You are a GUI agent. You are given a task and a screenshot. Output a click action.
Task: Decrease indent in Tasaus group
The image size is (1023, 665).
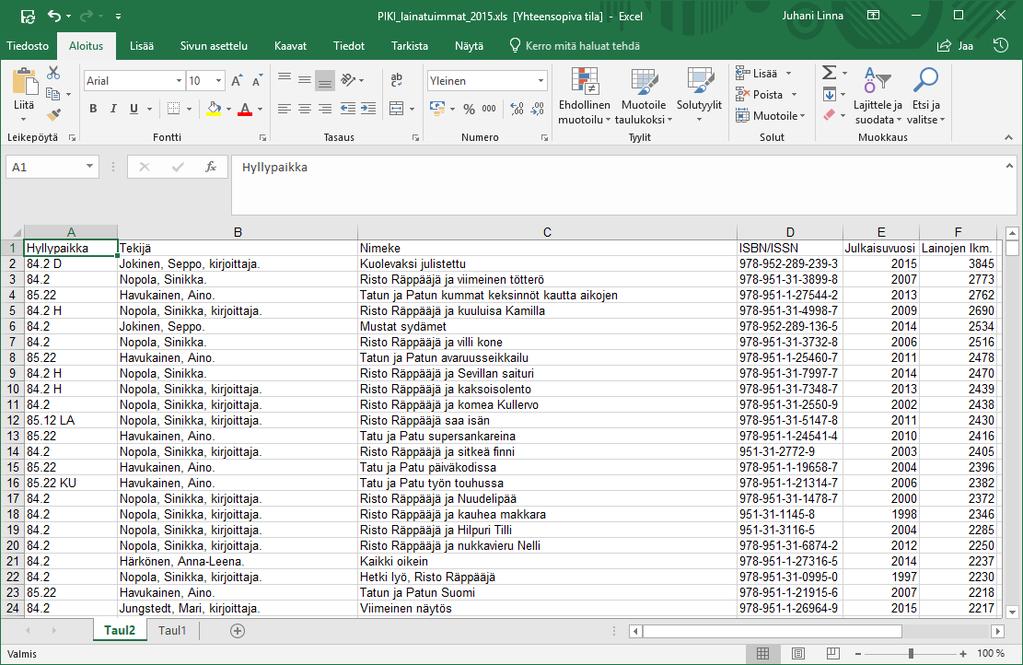[348, 109]
